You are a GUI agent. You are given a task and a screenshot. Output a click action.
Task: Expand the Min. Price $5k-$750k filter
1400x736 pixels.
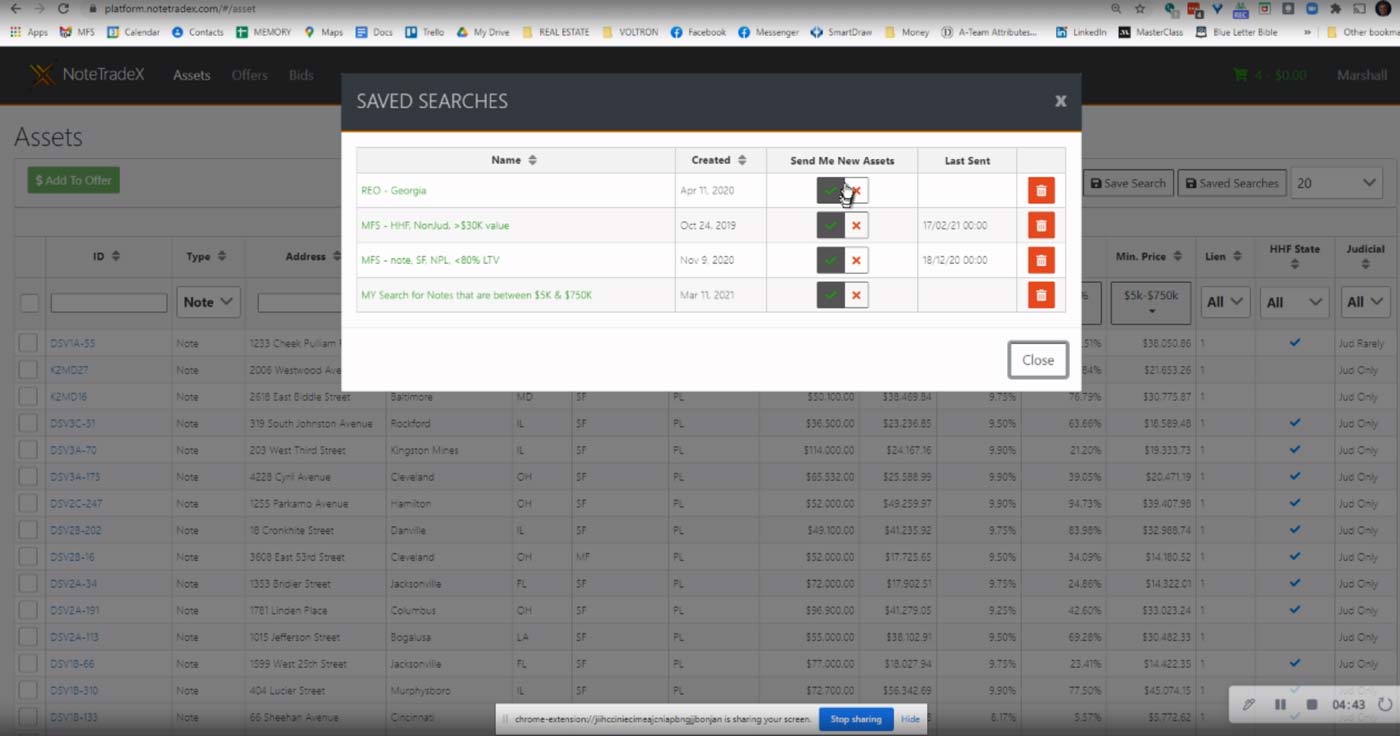[x=1150, y=302]
